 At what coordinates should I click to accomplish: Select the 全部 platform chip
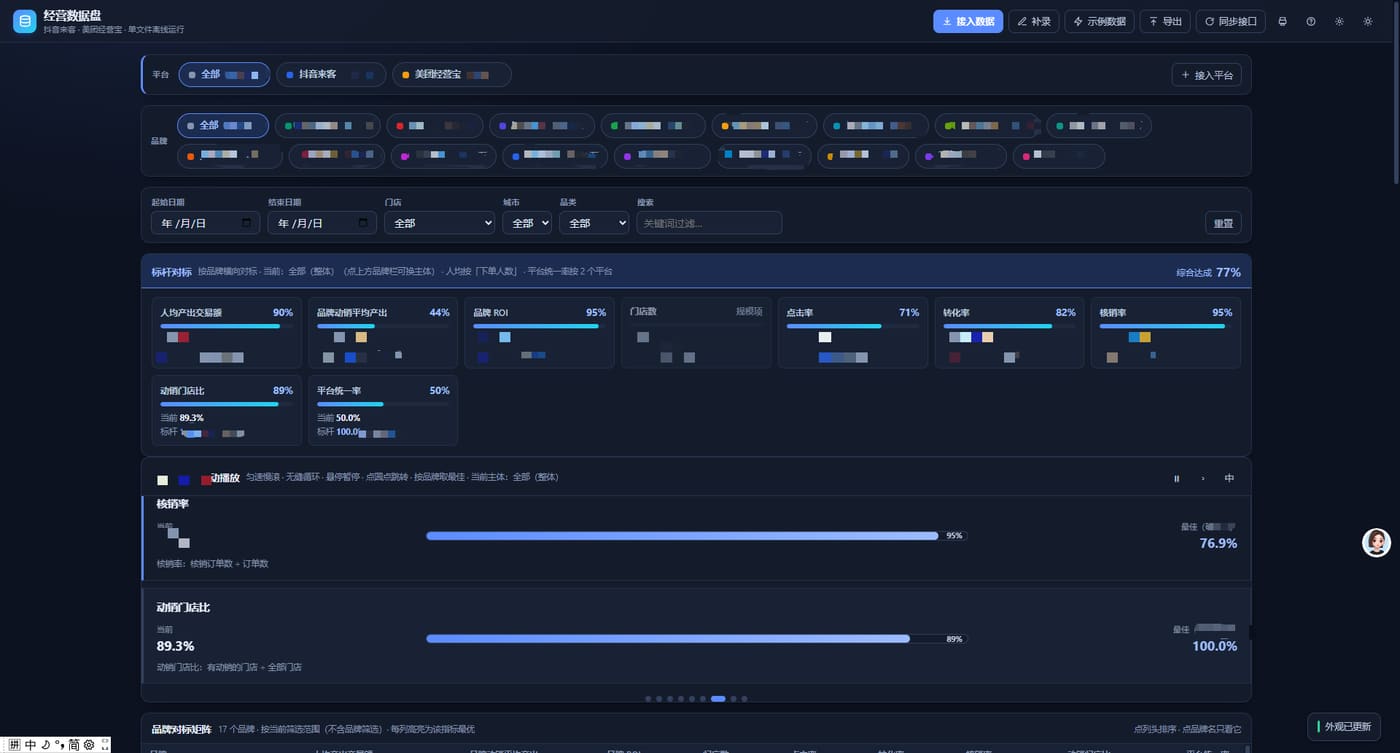click(x=224, y=74)
